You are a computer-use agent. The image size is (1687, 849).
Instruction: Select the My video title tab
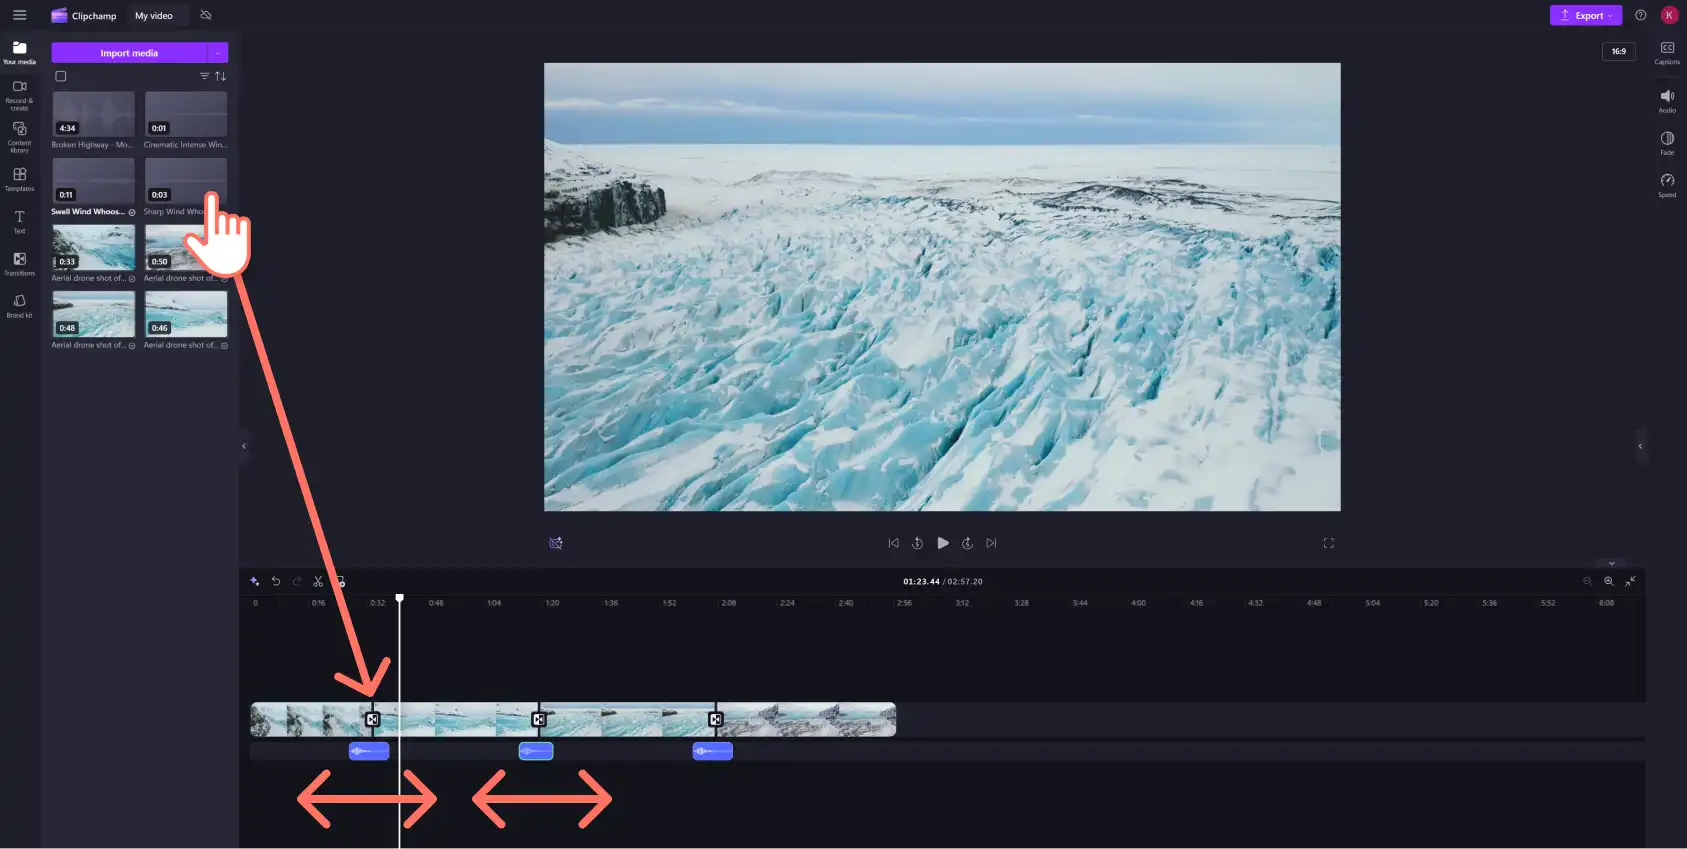pos(154,16)
